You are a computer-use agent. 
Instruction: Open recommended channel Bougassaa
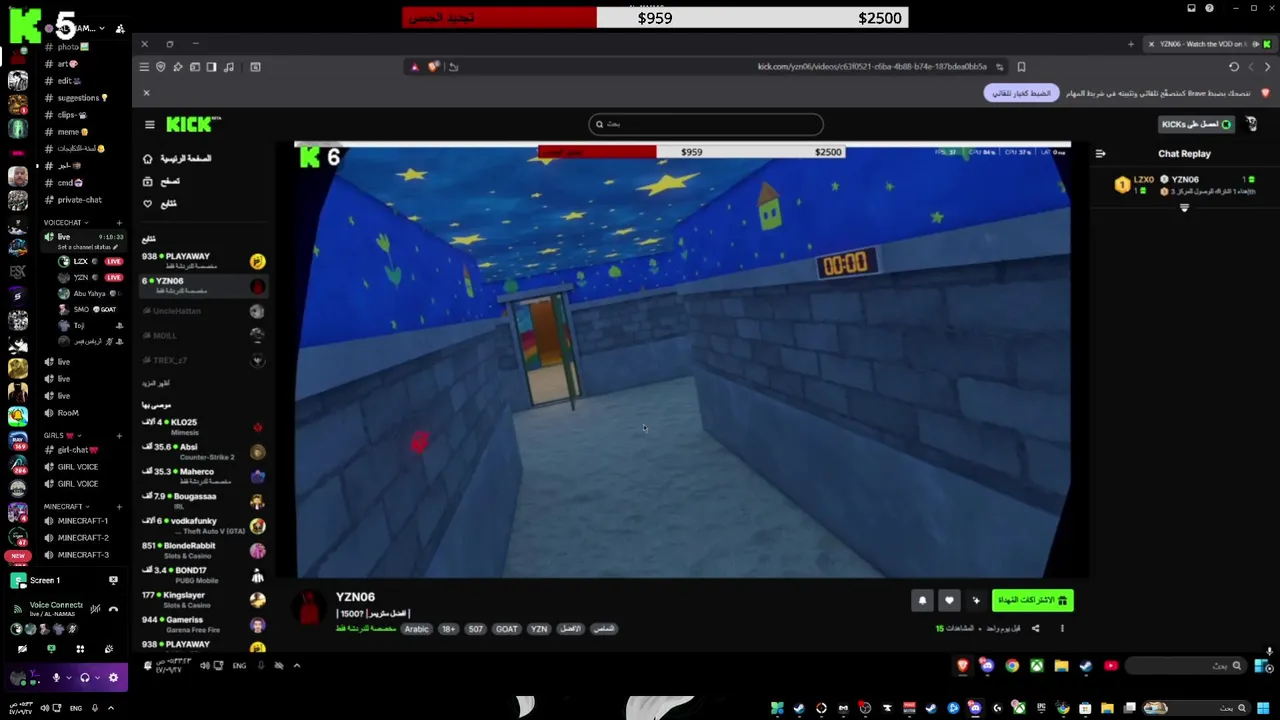204,501
